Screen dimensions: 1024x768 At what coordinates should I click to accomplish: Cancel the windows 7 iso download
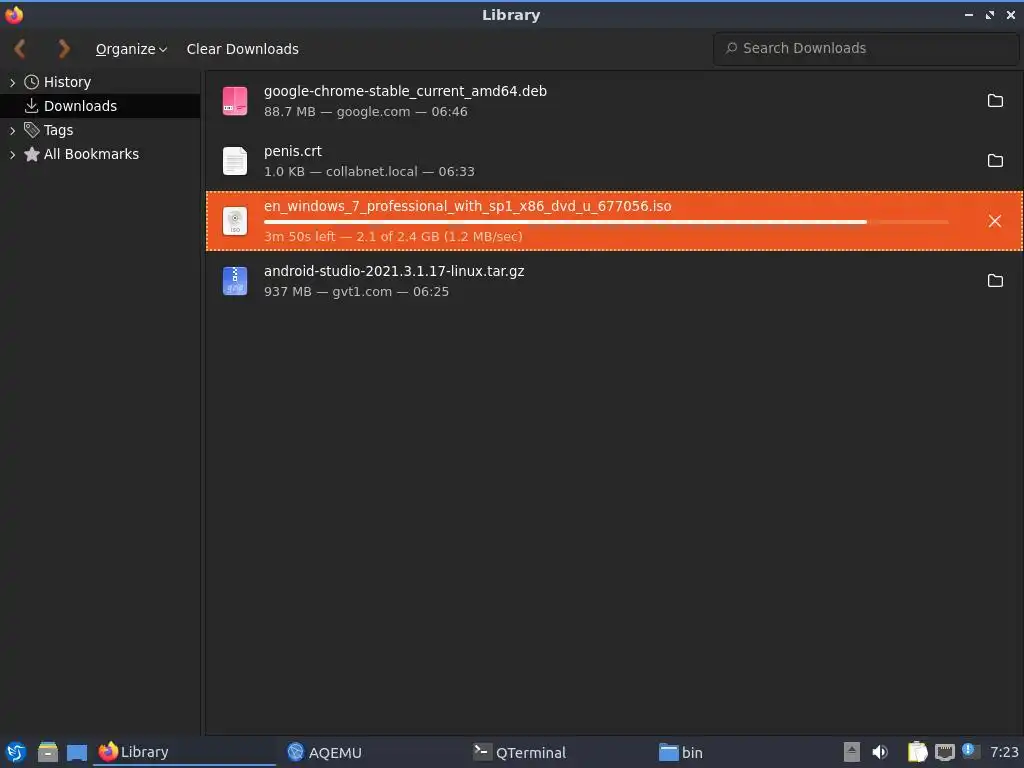click(x=995, y=221)
